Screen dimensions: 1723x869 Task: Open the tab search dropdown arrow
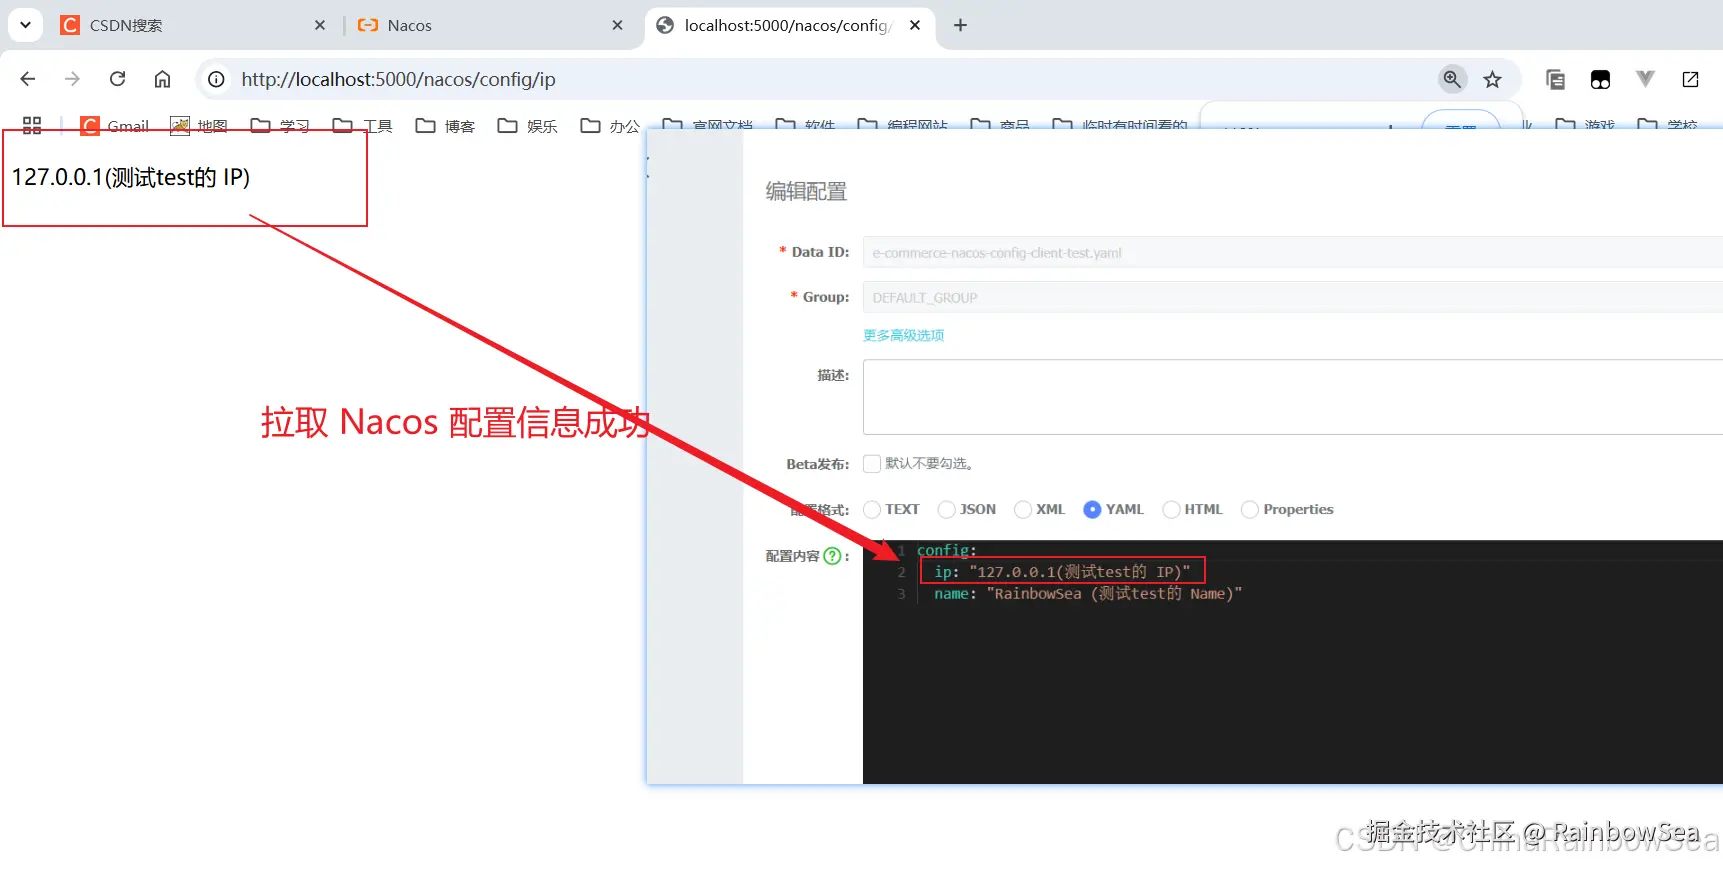[25, 25]
